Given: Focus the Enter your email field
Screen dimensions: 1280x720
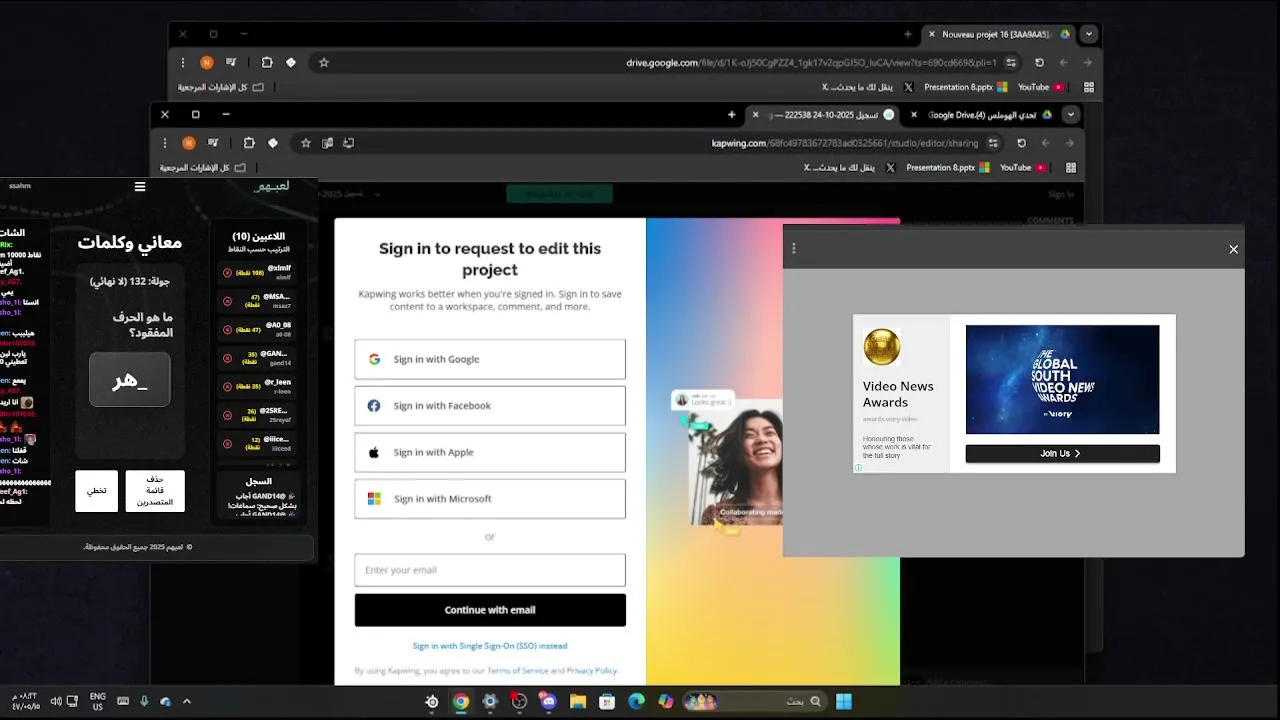Looking at the screenshot, I should [x=490, y=570].
